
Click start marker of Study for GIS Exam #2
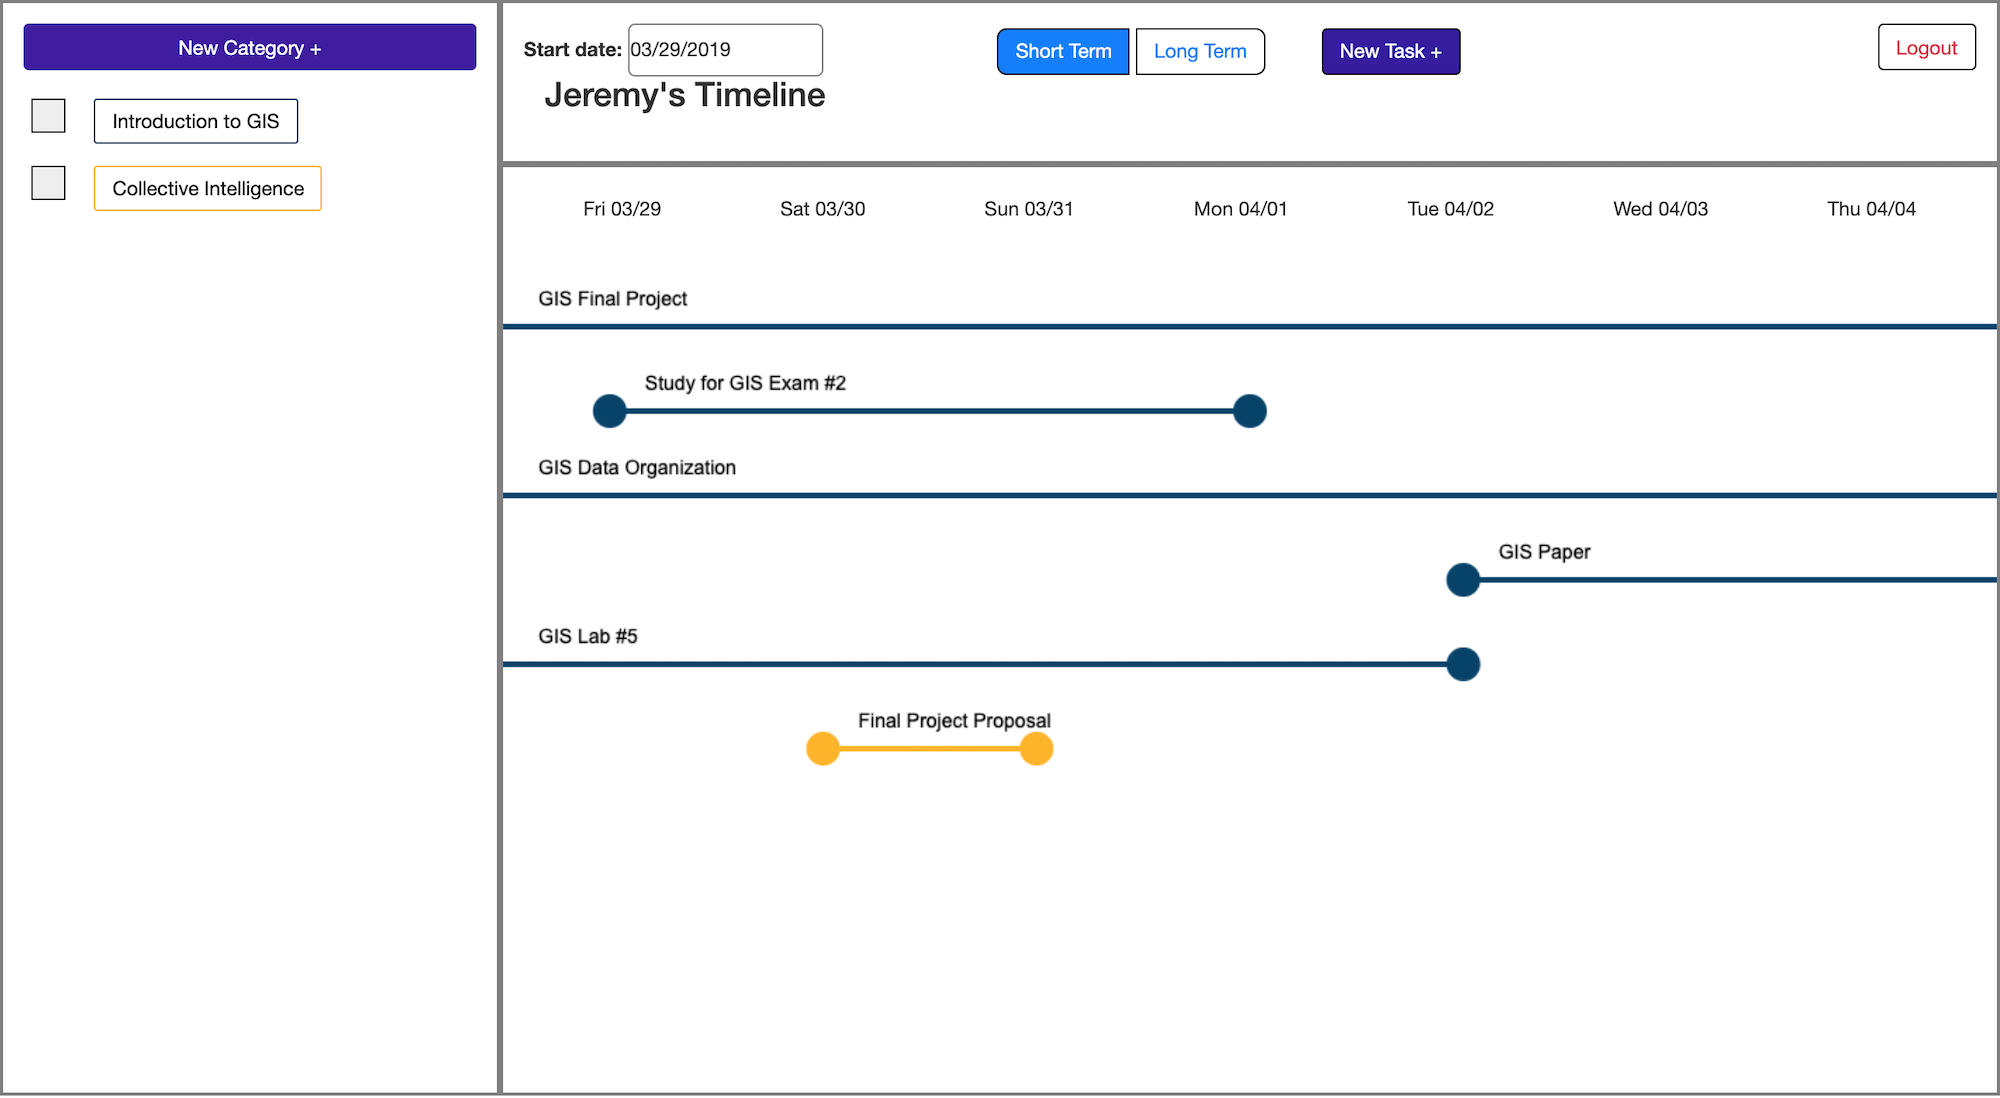pos(609,411)
